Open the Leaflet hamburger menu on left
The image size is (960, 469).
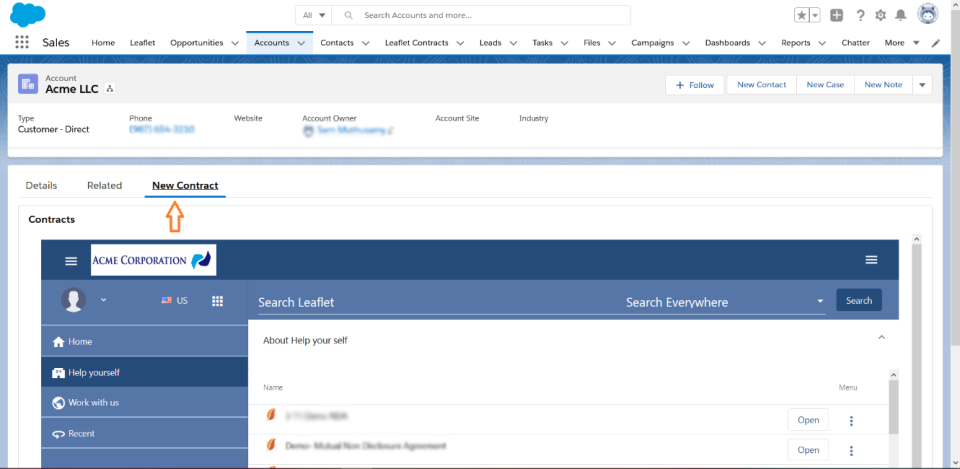[71, 260]
